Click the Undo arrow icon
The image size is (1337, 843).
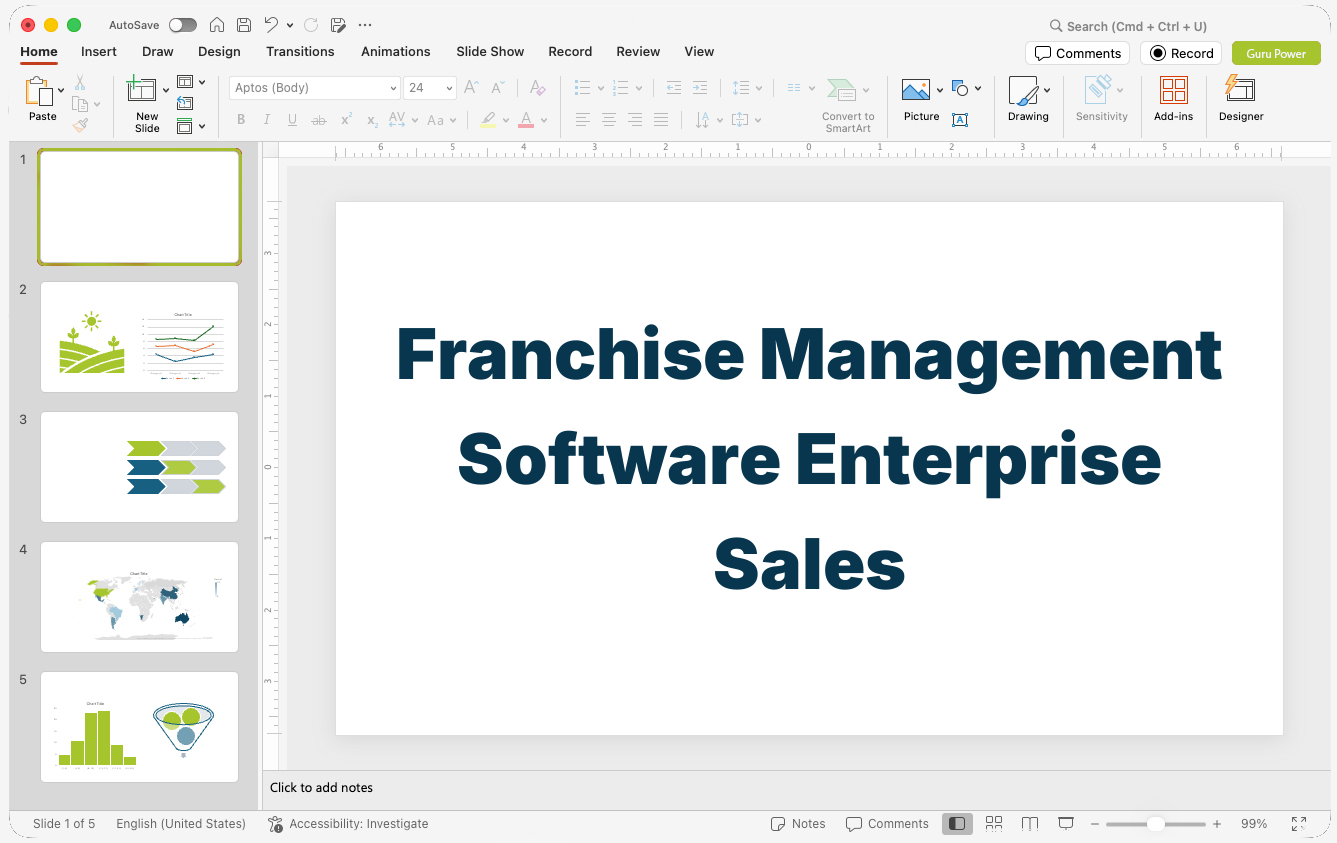[271, 25]
